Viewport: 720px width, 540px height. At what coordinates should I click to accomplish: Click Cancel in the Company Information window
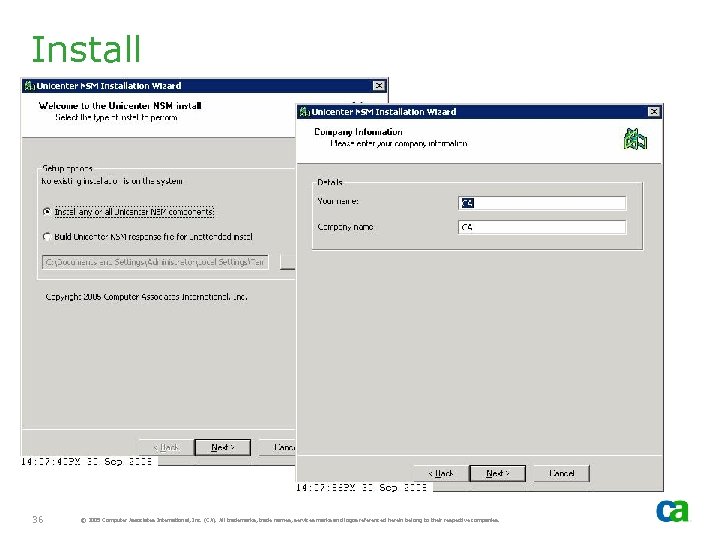pos(562,473)
